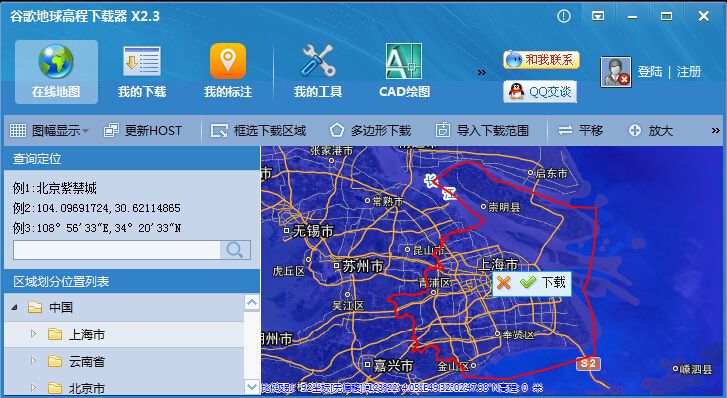This screenshot has height=398, width=727.
Task: Open 我的下载 downloads tab
Action: 142,72
